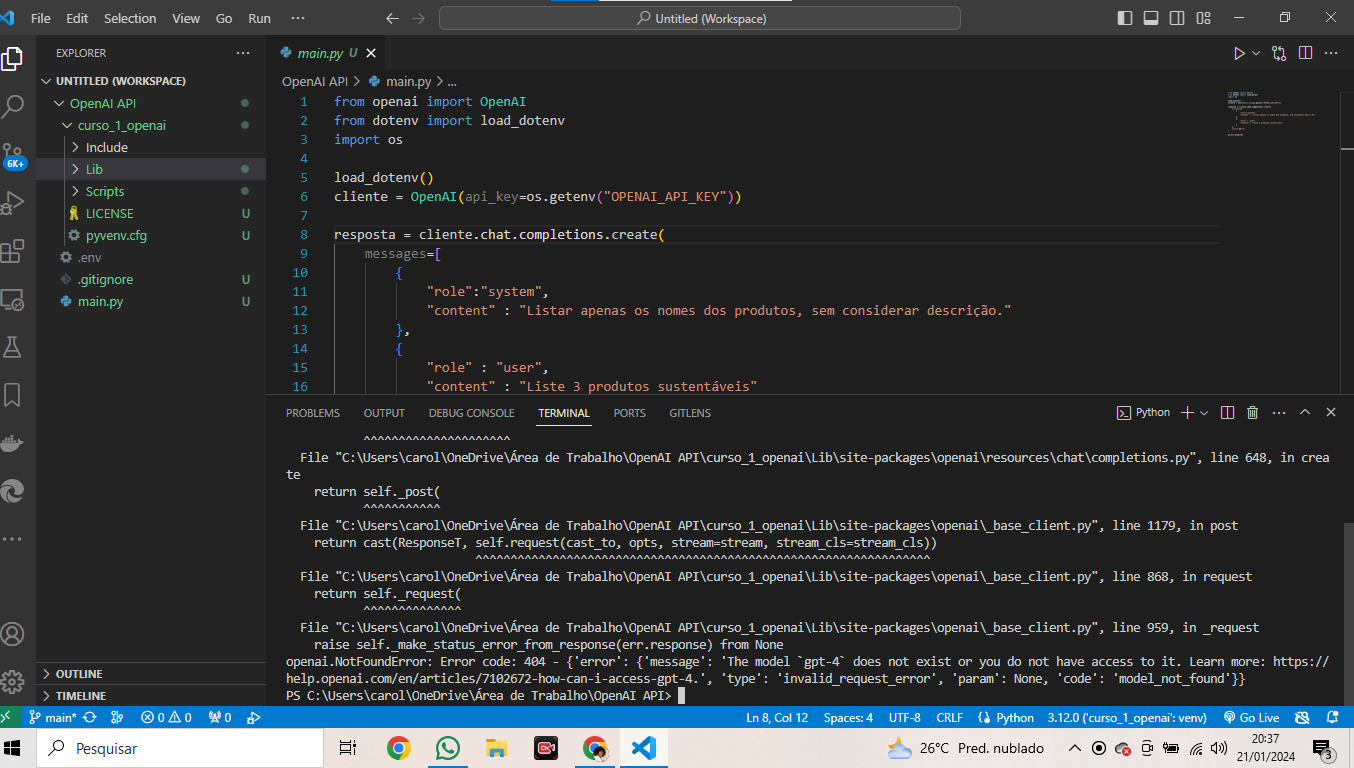Open the Docker view icon
The width and height of the screenshot is (1354, 768).
point(13,442)
